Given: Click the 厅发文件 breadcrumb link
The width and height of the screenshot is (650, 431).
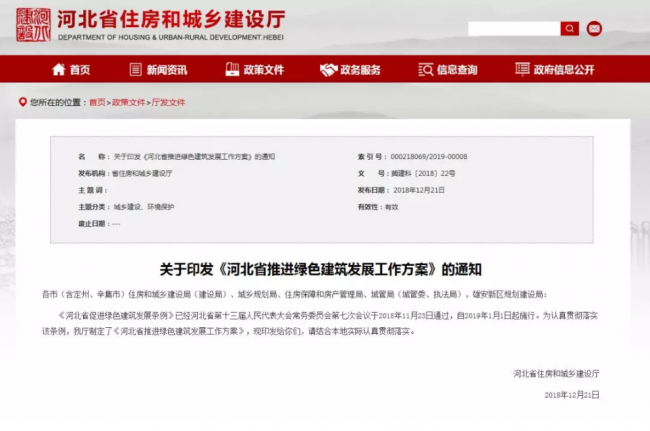Looking at the screenshot, I should point(167,102).
